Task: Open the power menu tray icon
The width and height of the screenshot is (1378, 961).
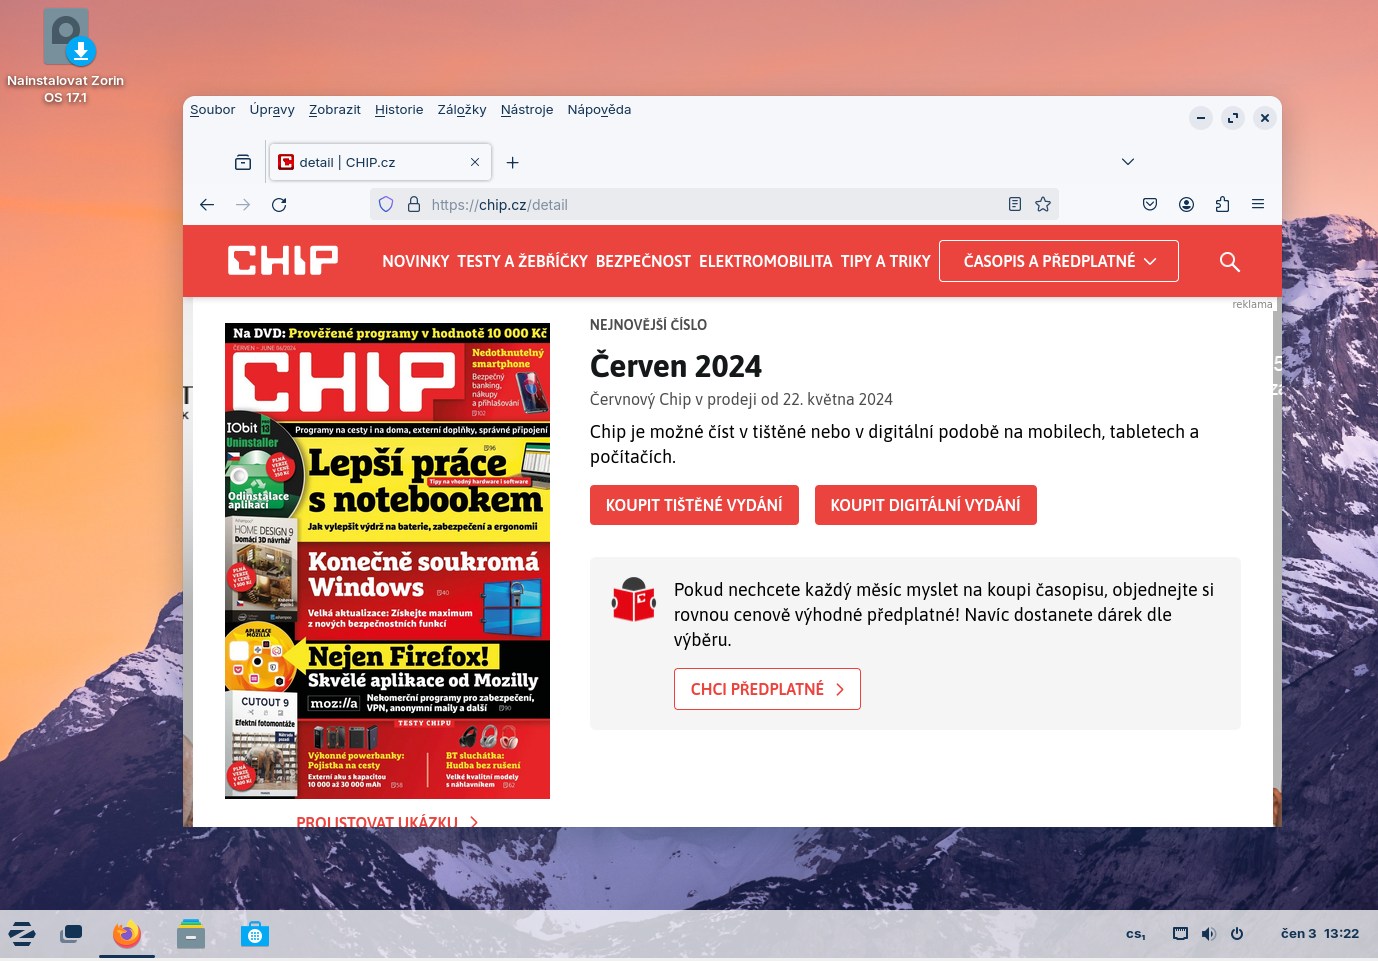Action: (1237, 934)
